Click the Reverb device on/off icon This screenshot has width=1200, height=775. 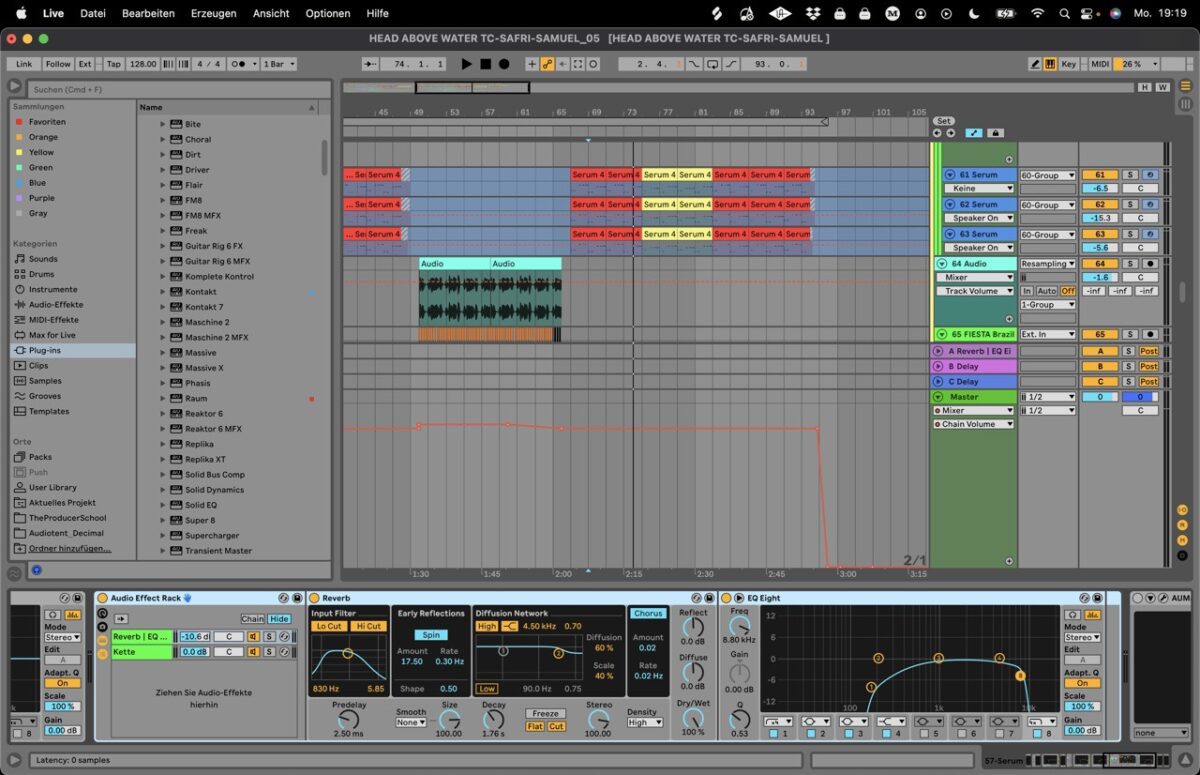pyautogui.click(x=314, y=598)
